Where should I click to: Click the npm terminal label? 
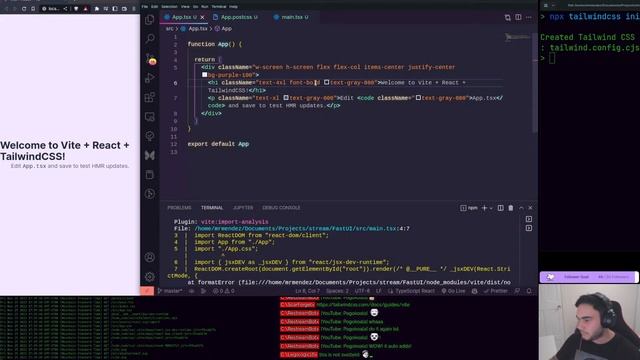click(x=469, y=208)
